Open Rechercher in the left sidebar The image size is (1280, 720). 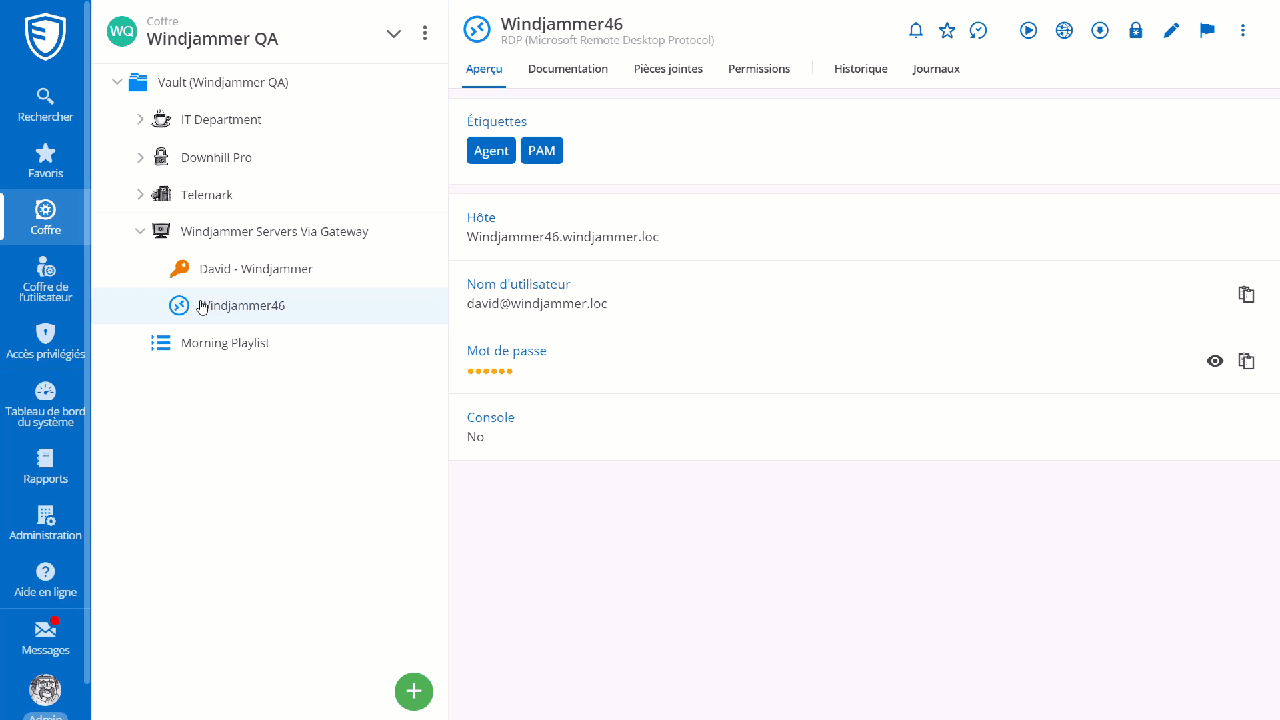pyautogui.click(x=45, y=104)
